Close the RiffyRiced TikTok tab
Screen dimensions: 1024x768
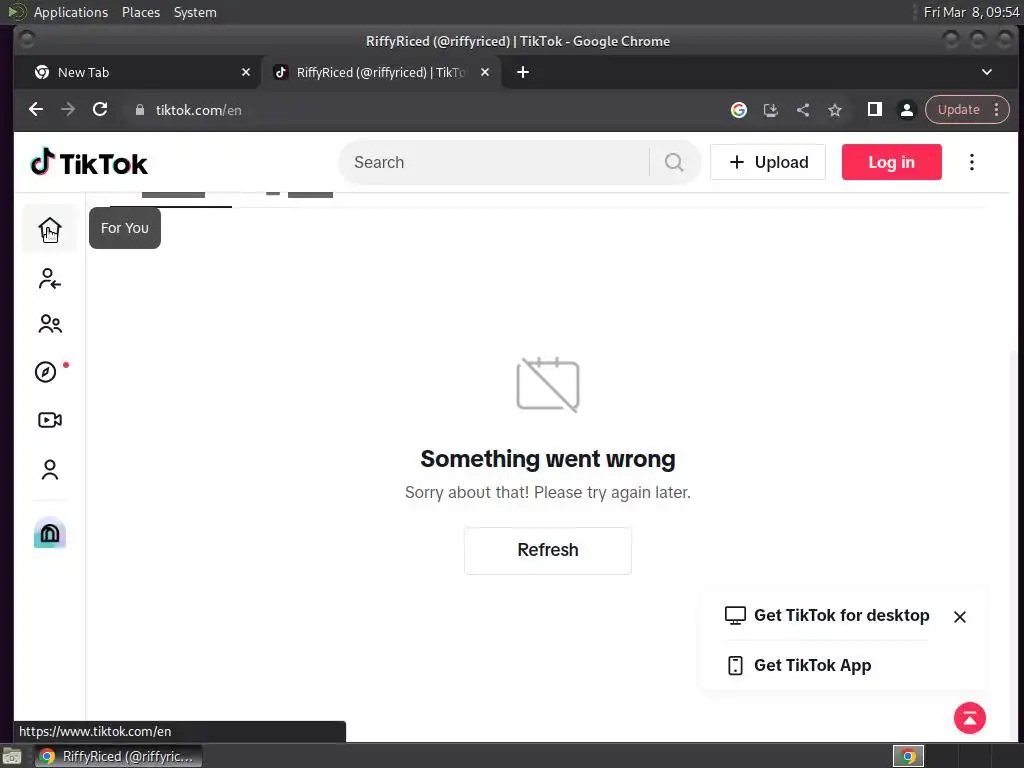click(485, 72)
